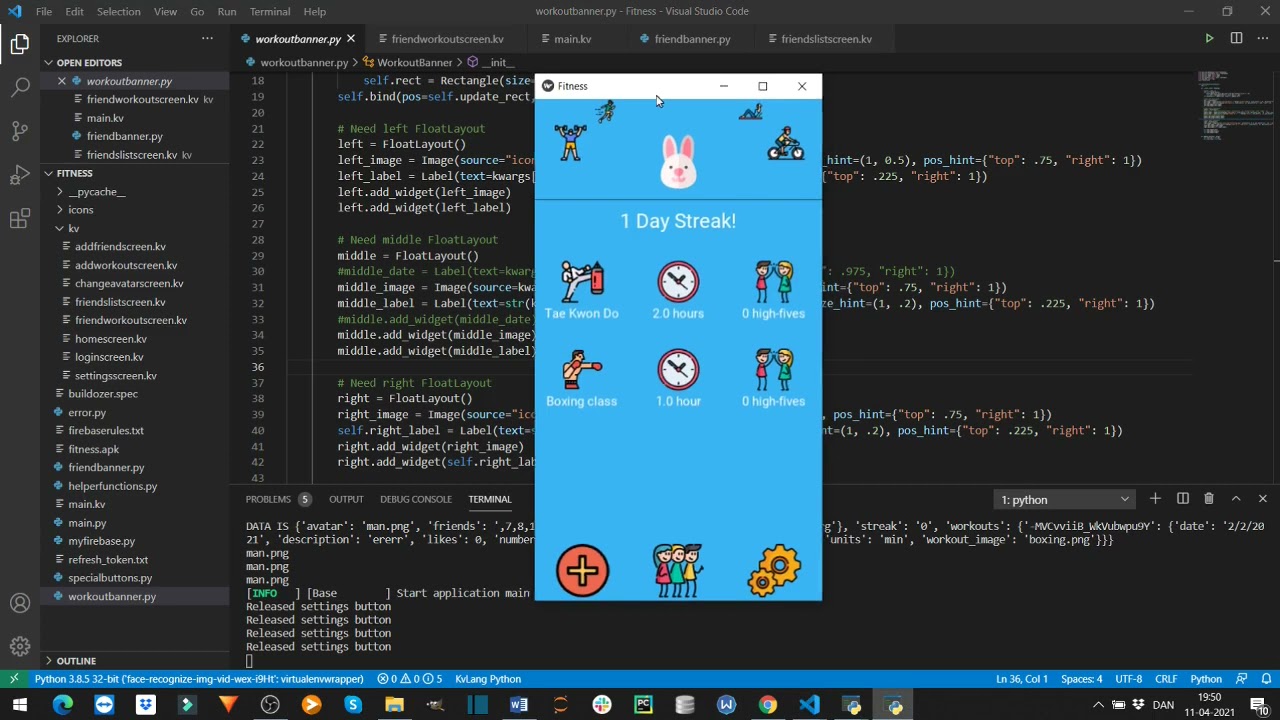
Task: Click the Python interpreter in status bar
Action: point(198,679)
